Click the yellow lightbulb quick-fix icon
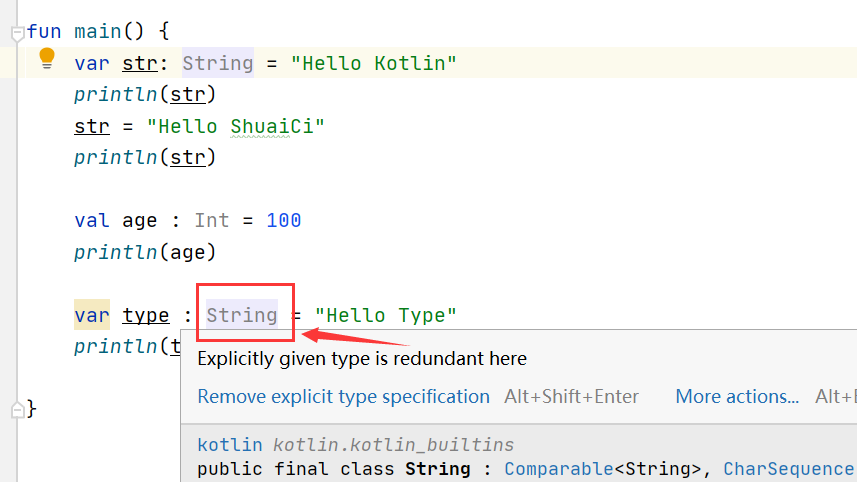The image size is (857, 482). tap(47, 58)
